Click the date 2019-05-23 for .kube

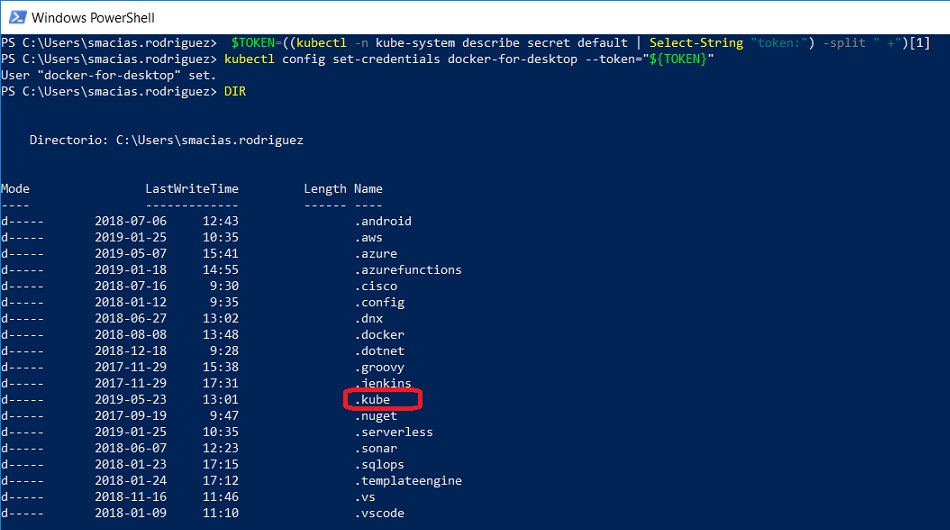(x=130, y=400)
